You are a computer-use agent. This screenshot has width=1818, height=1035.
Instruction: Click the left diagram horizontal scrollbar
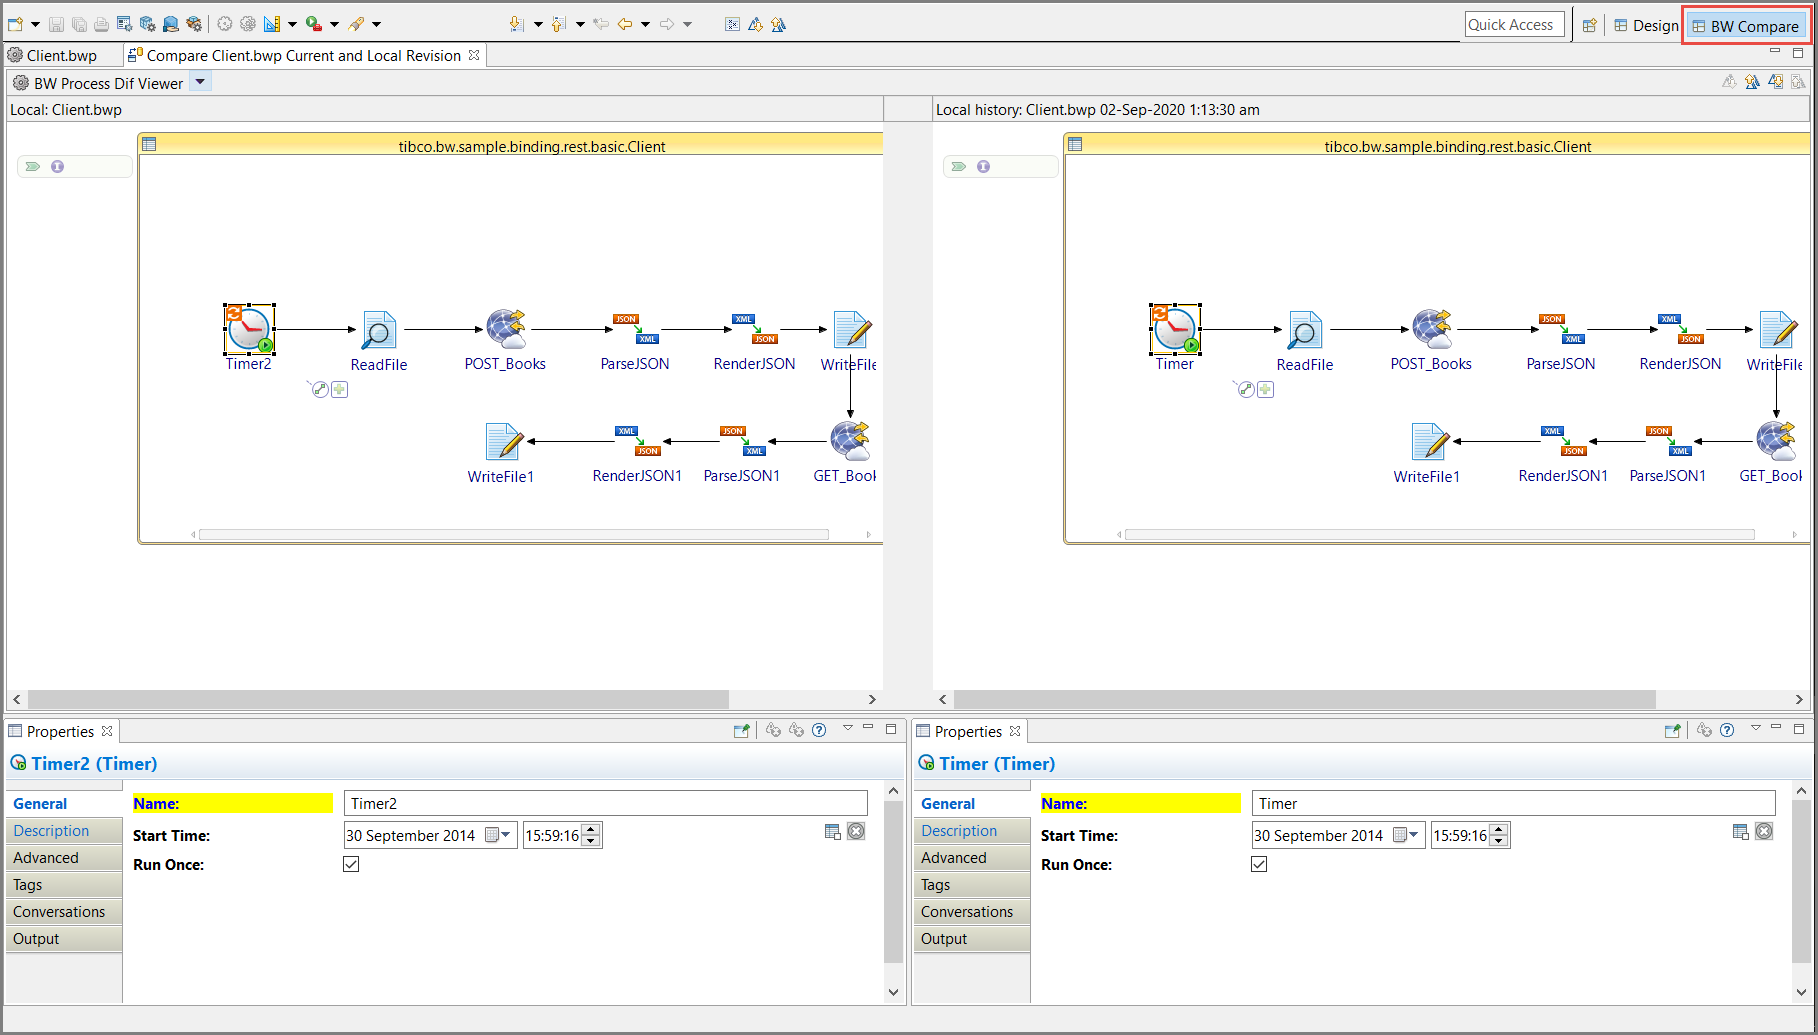click(x=378, y=699)
